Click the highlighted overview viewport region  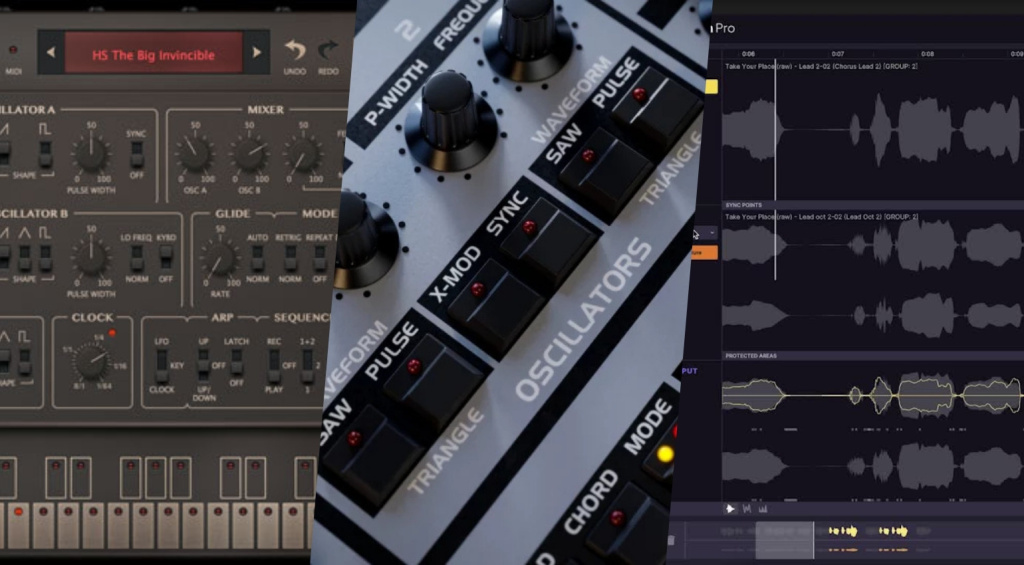pos(784,540)
